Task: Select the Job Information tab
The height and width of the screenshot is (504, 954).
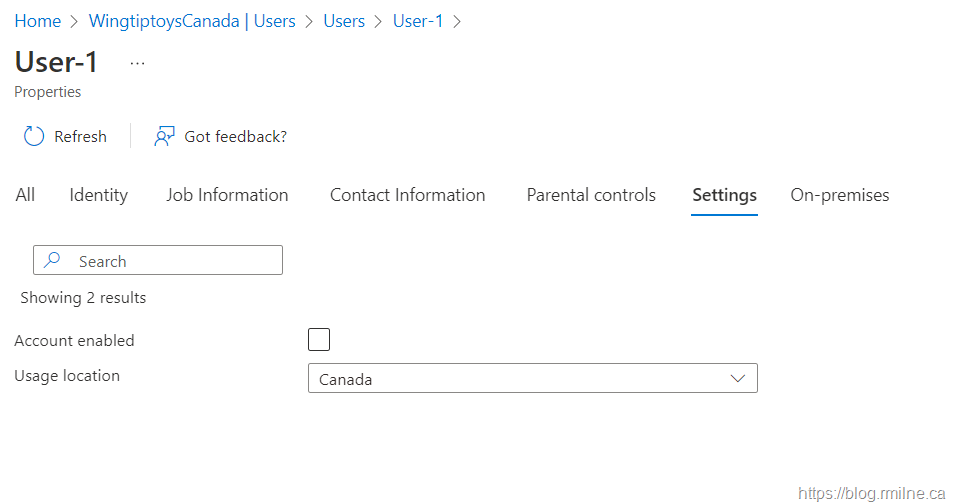Action: 227,195
